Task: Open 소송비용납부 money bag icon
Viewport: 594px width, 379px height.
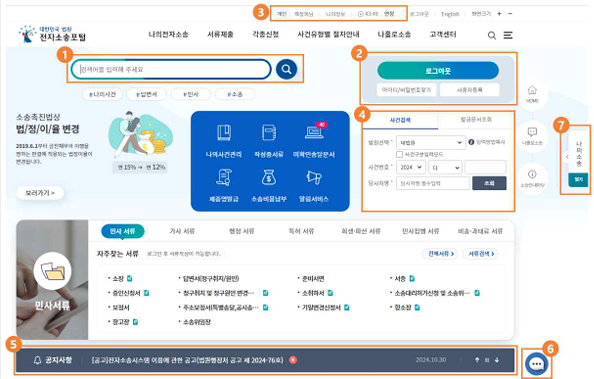Action: click(x=269, y=177)
